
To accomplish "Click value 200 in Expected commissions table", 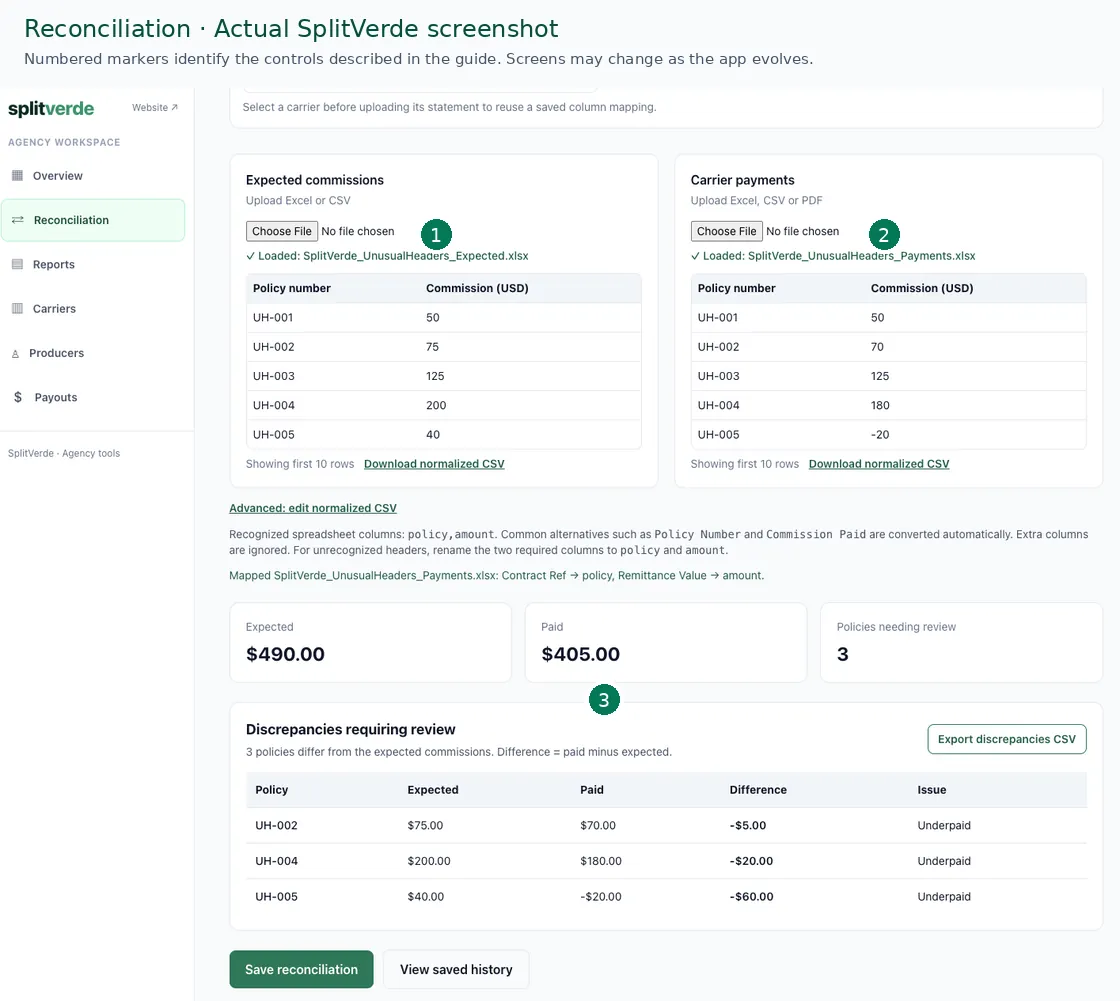I will [436, 405].
